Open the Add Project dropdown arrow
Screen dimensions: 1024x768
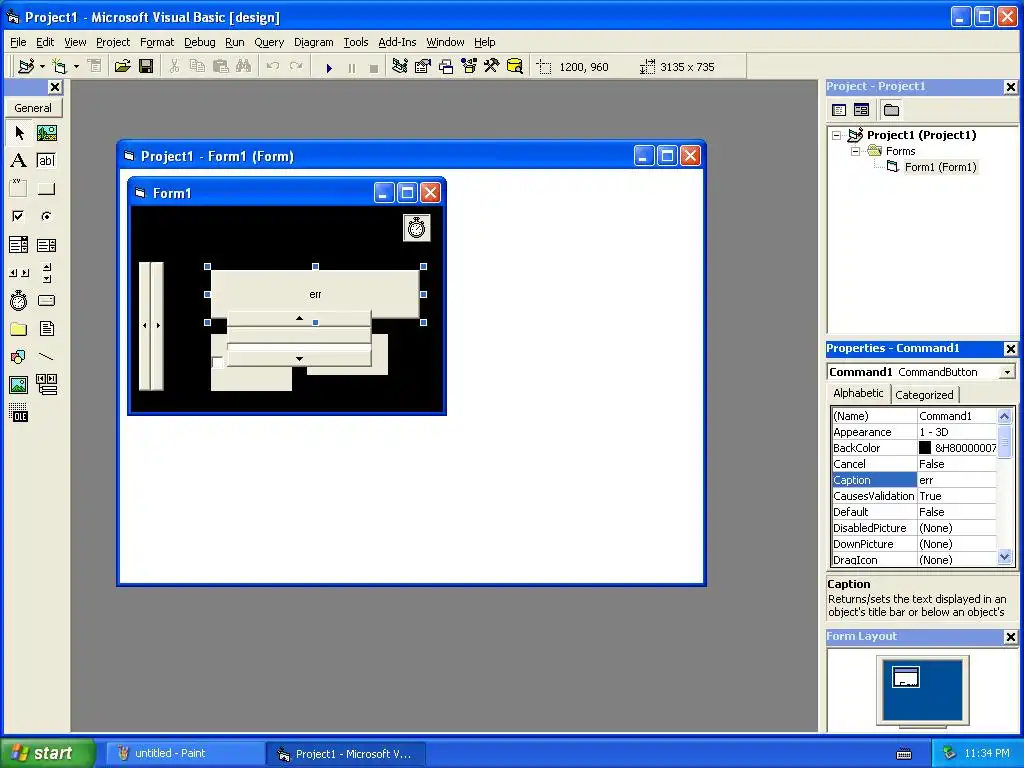pyautogui.click(x=42, y=67)
